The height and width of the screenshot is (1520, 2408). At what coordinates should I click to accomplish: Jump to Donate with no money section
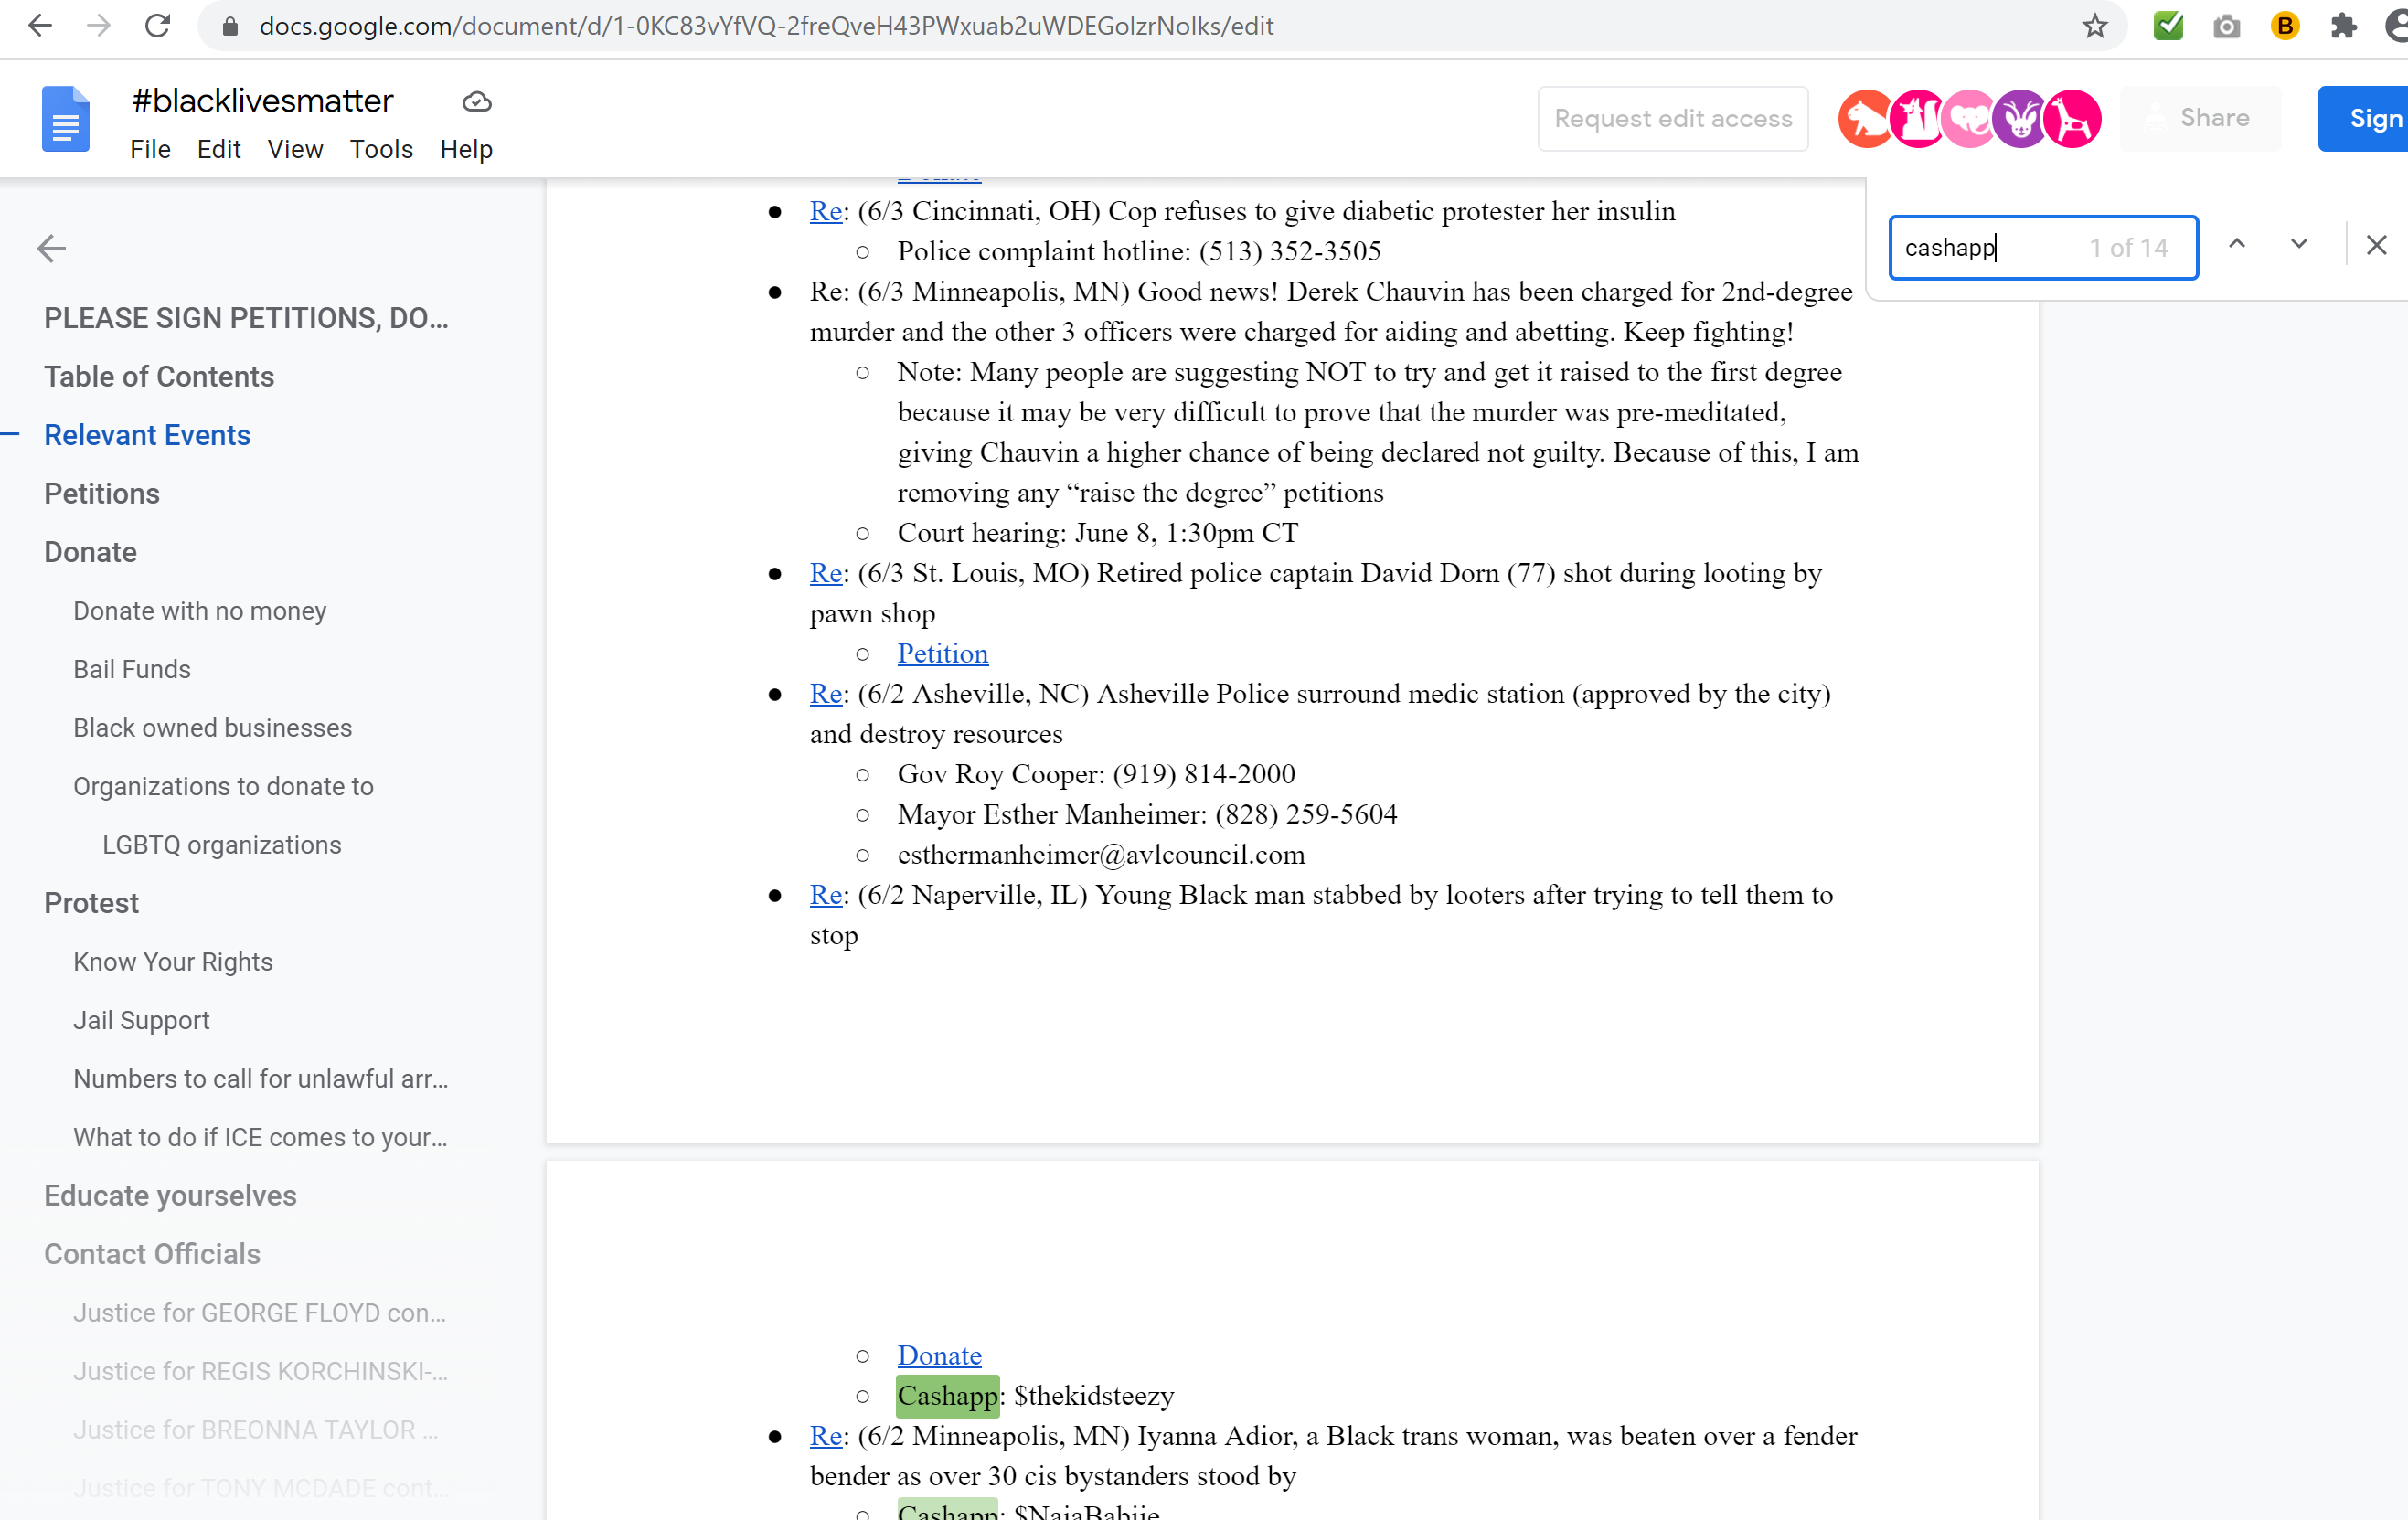point(200,610)
